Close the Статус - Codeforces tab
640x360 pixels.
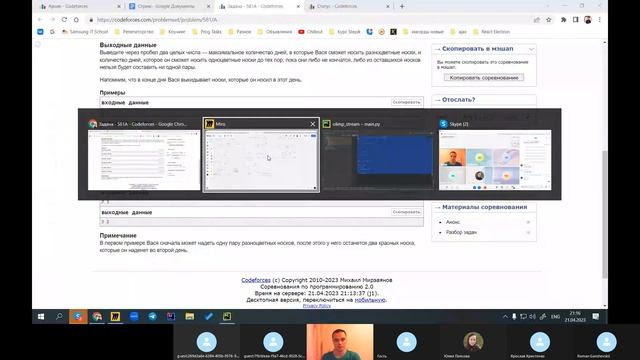(x=388, y=7)
